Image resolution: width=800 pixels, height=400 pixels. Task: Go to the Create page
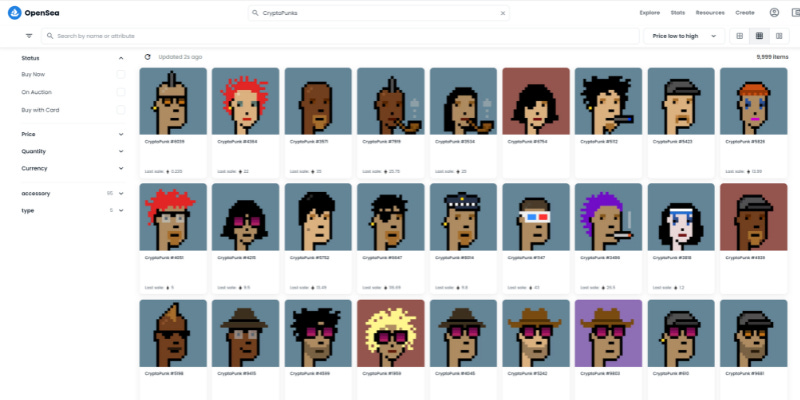pyautogui.click(x=744, y=13)
